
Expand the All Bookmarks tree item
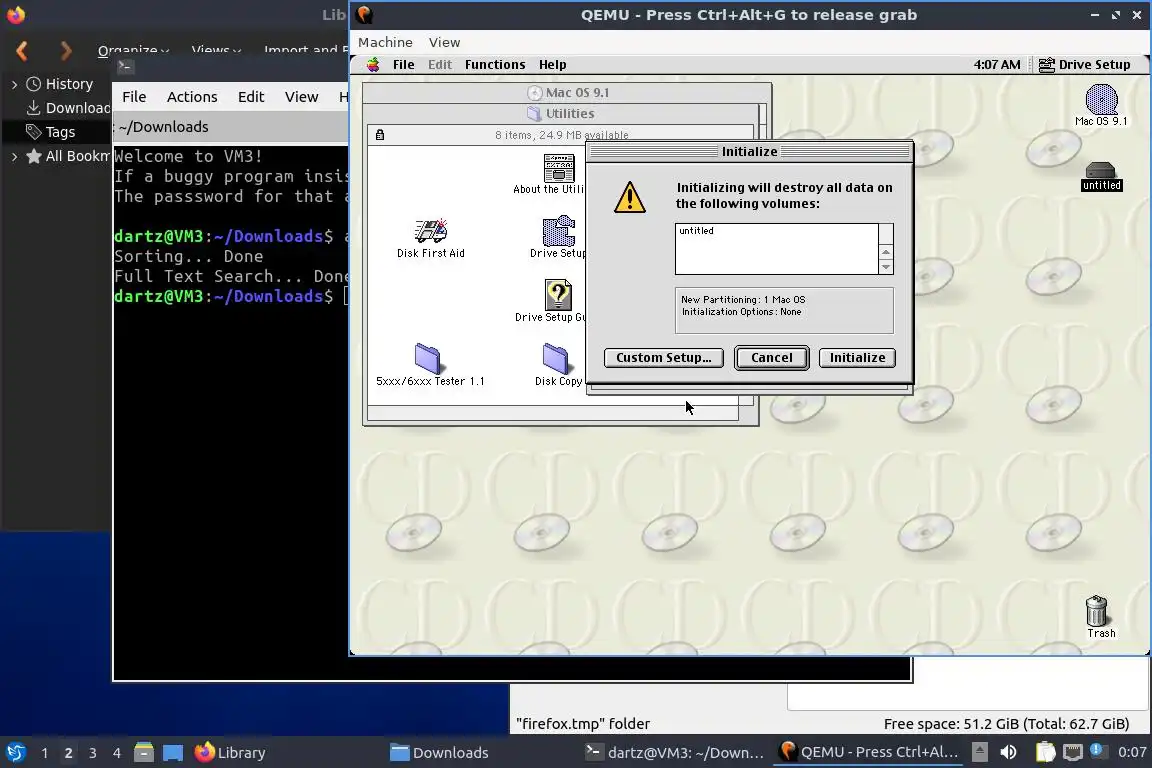pyautogui.click(x=14, y=156)
